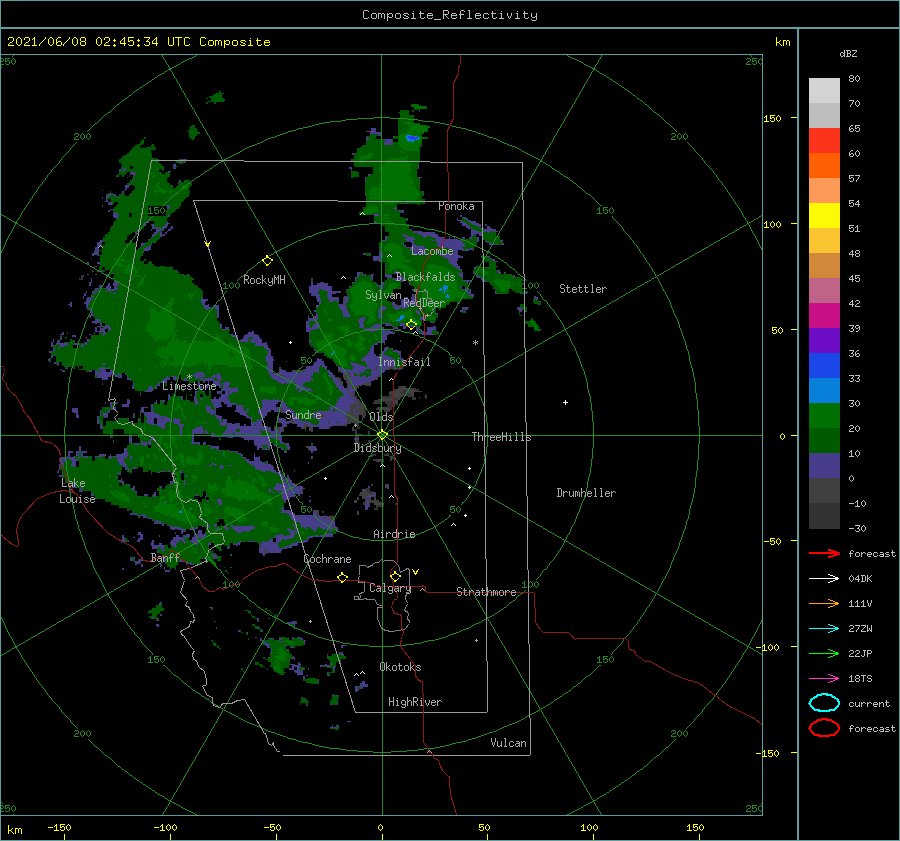This screenshot has width=900, height=841.
Task: Click the yellow diamond marker near RockyMH
Action: pyautogui.click(x=267, y=261)
